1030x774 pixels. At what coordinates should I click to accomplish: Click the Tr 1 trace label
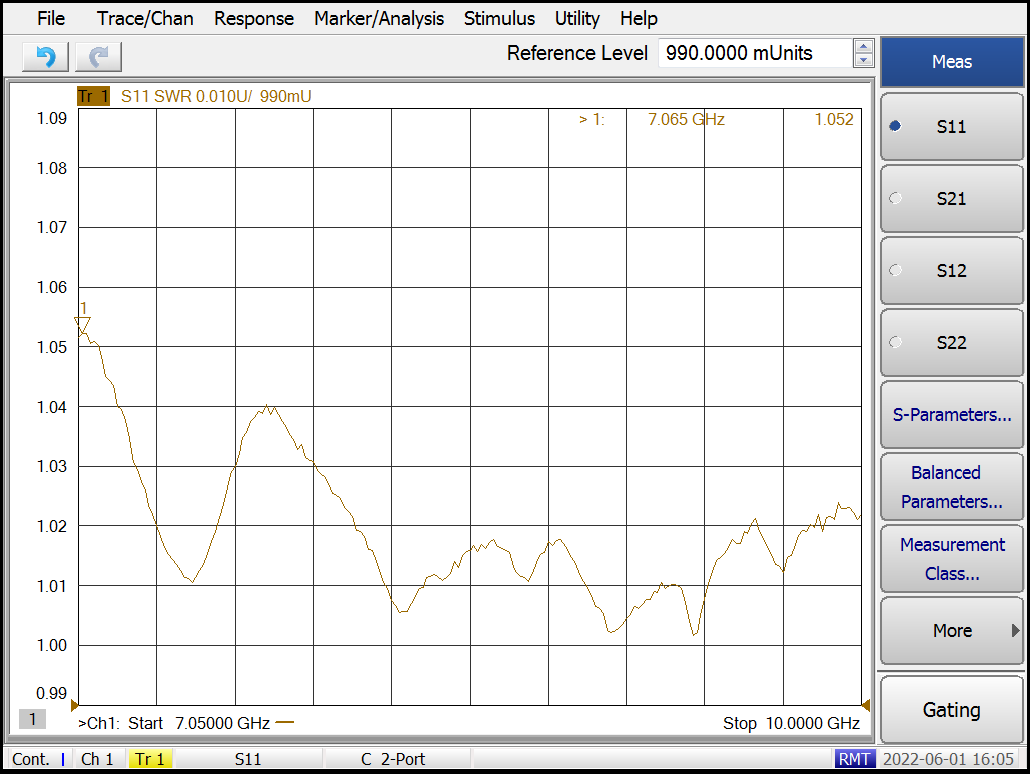93,96
